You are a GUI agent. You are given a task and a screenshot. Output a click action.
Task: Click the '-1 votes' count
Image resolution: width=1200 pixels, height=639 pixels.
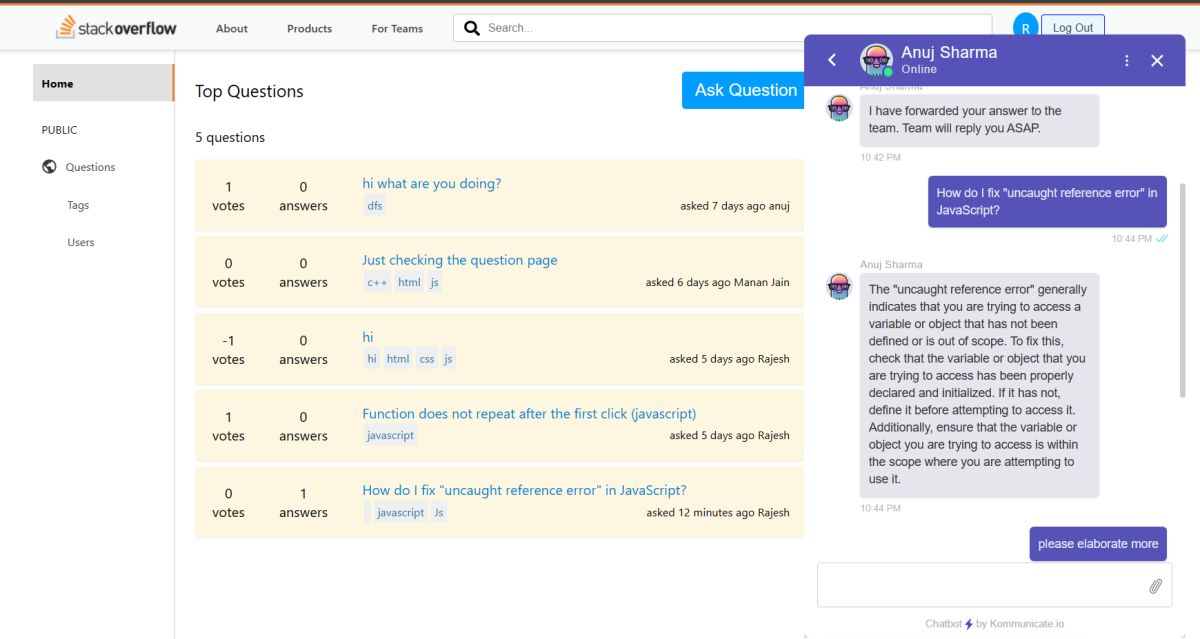point(228,350)
